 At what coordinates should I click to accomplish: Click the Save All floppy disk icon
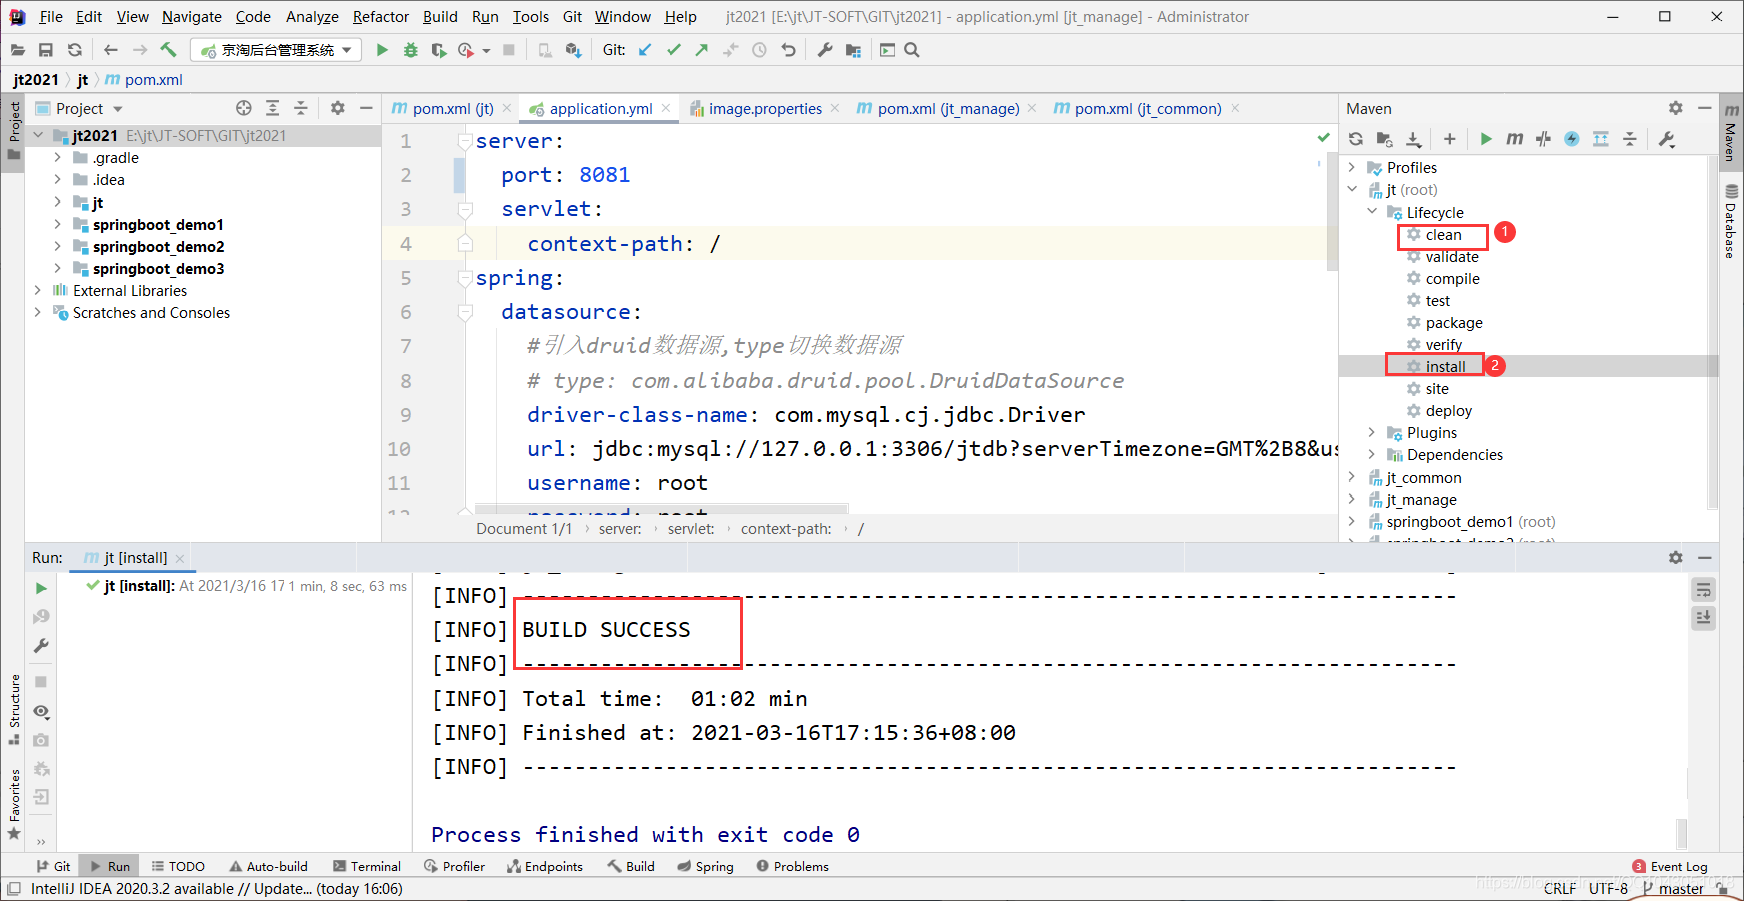point(46,50)
